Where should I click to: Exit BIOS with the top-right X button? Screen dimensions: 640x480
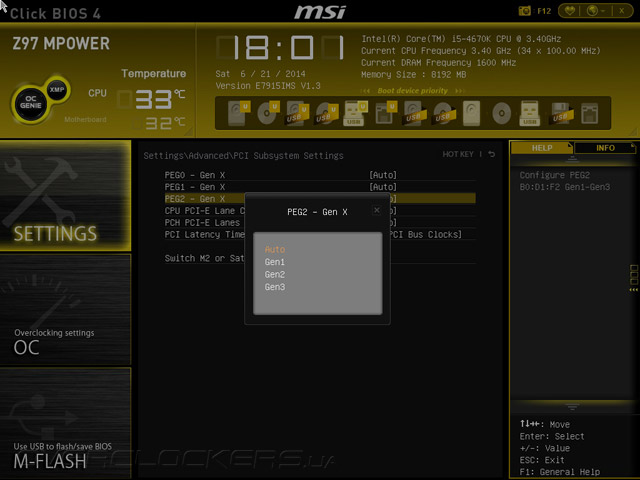(x=622, y=11)
